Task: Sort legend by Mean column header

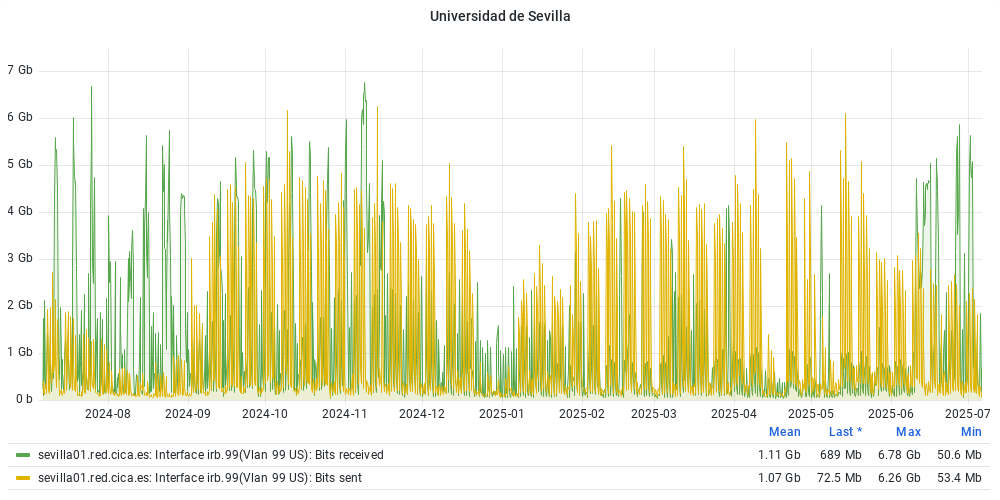Action: [x=784, y=432]
